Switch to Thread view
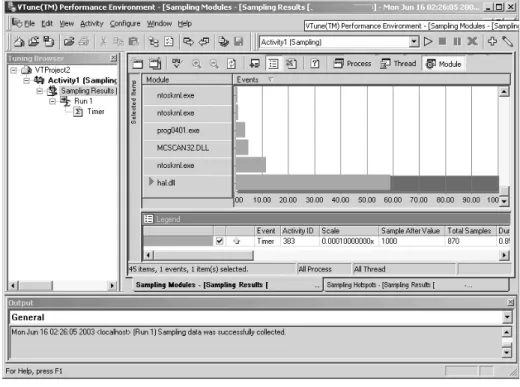The width and height of the screenshot is (520, 387). [x=398, y=63]
